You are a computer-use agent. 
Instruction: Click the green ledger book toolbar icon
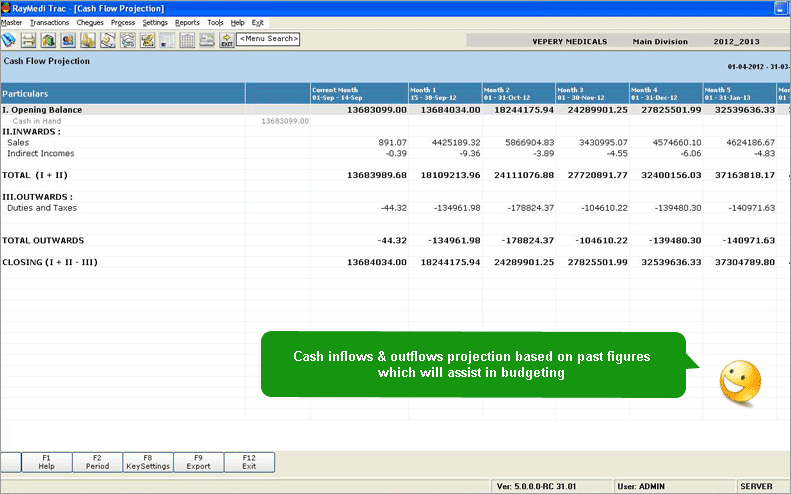coord(48,40)
